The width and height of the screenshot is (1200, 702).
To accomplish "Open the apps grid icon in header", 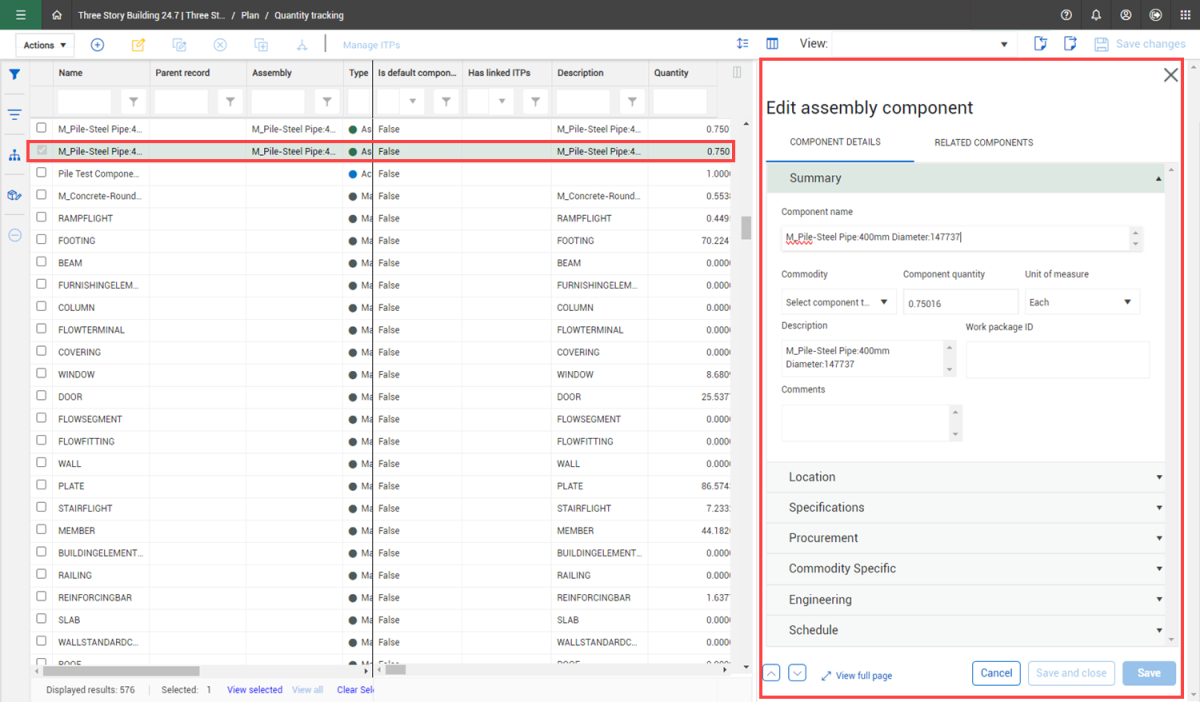I will (x=1185, y=15).
